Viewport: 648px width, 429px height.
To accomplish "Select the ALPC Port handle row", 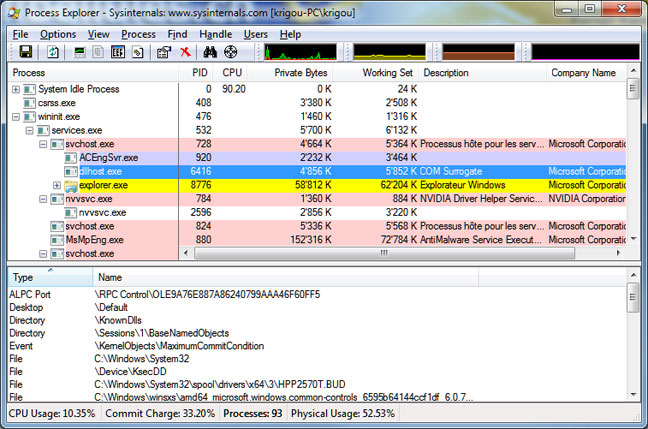I will pos(317,295).
